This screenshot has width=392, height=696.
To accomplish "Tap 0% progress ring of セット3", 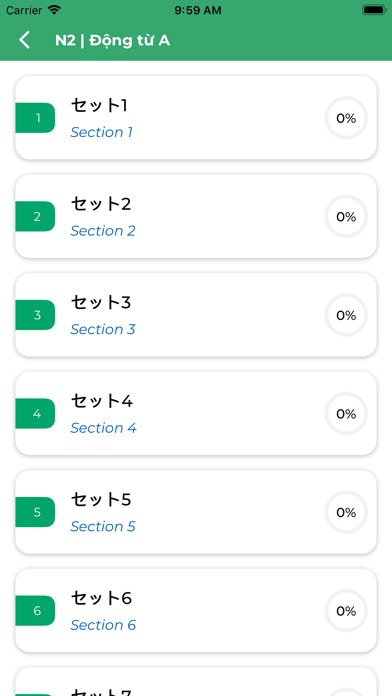I will pos(346,315).
